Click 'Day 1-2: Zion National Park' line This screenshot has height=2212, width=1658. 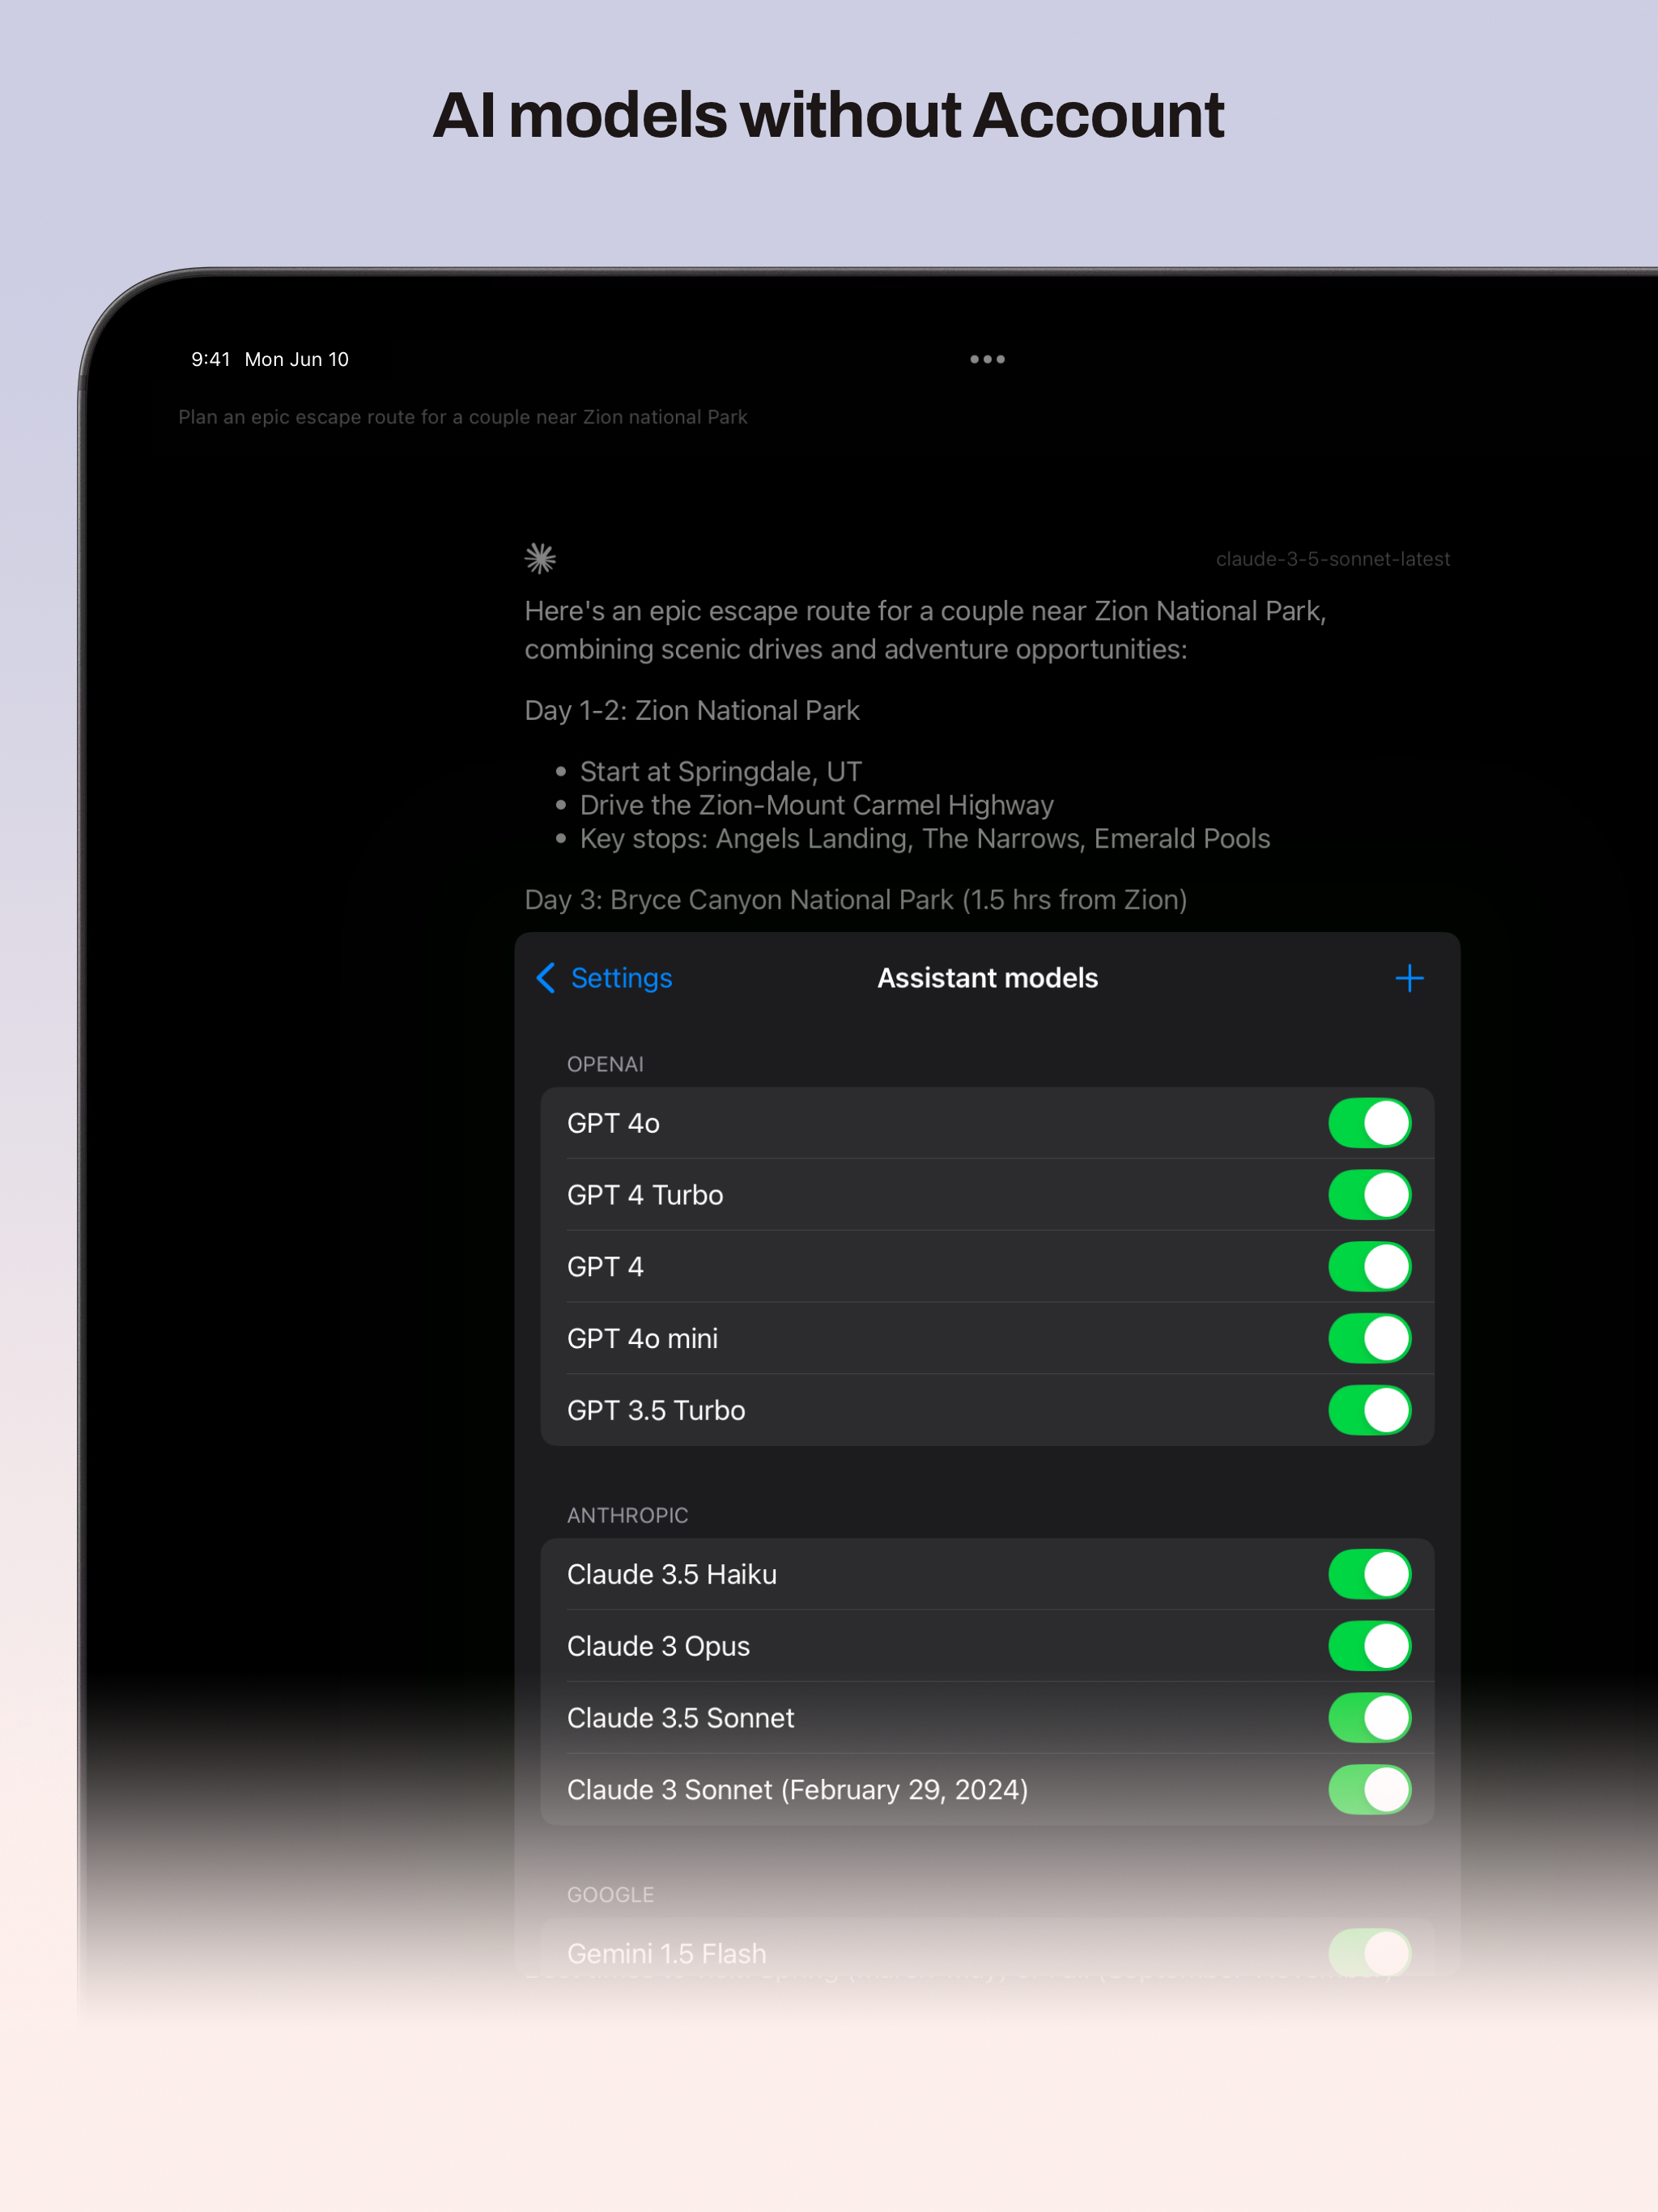click(692, 711)
